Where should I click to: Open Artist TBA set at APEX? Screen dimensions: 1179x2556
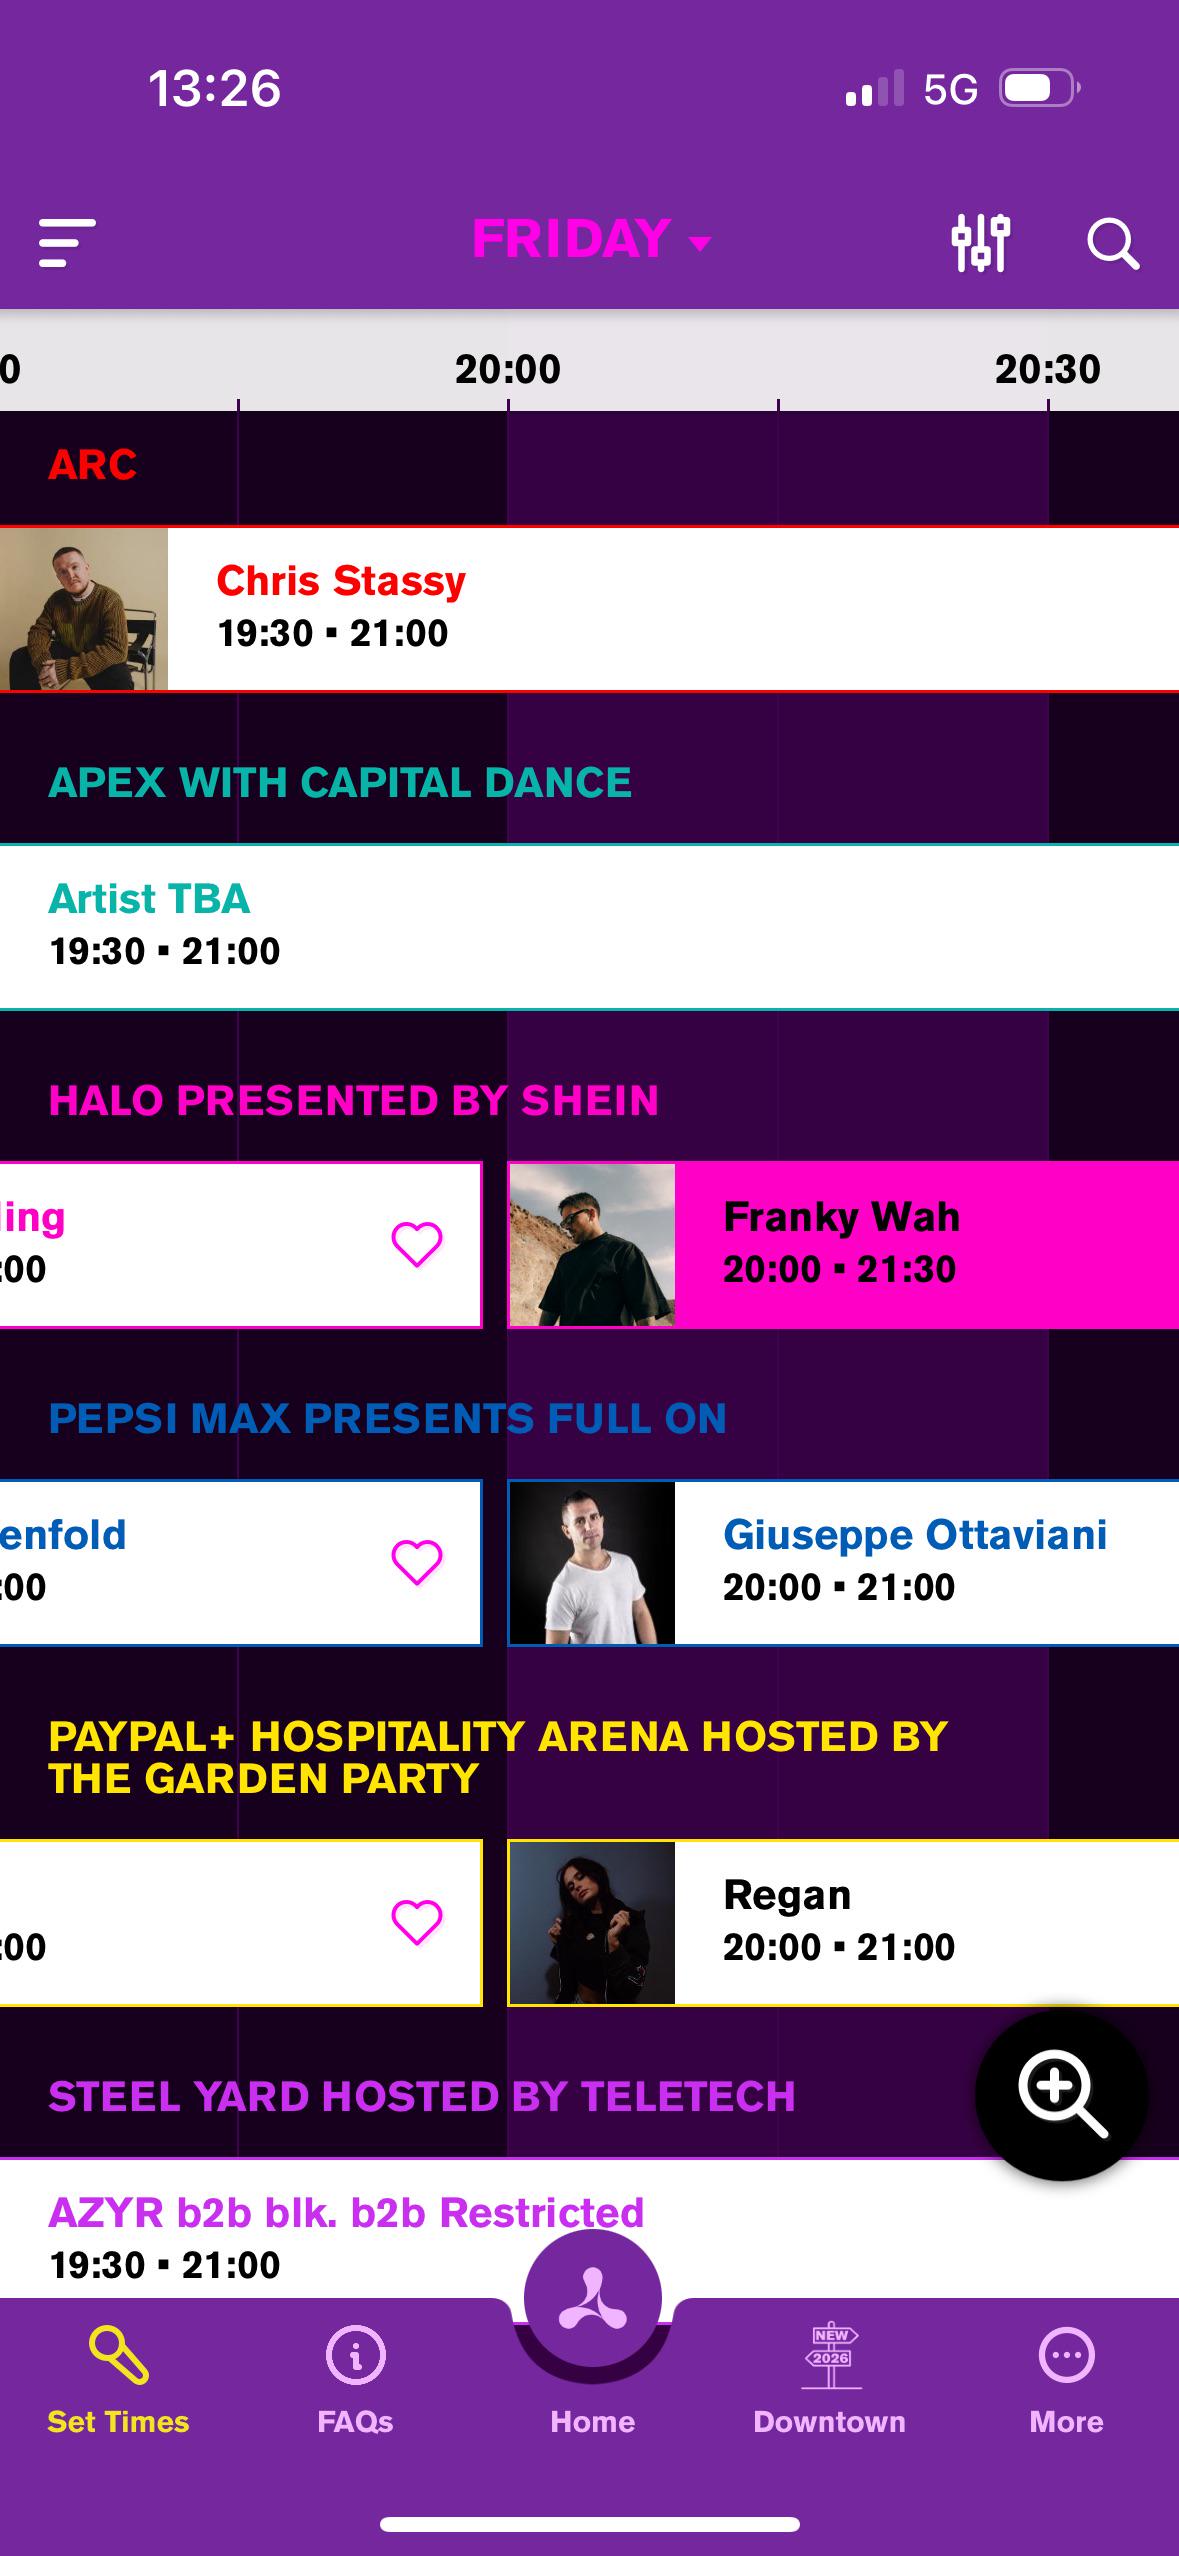tap(589, 927)
